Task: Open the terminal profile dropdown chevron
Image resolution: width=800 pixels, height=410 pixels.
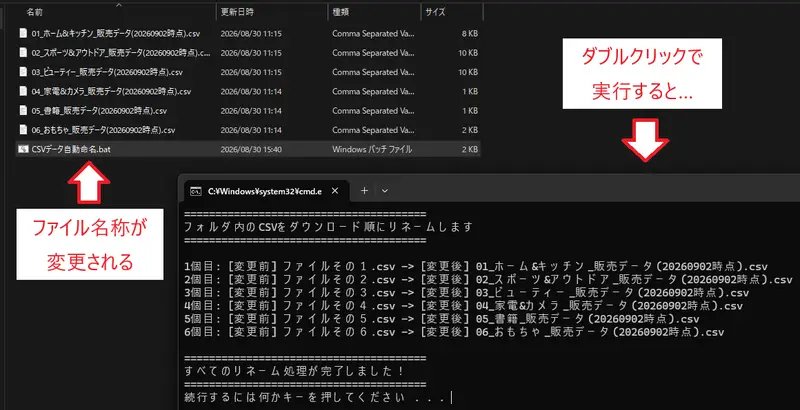Action: pyautogui.click(x=385, y=191)
